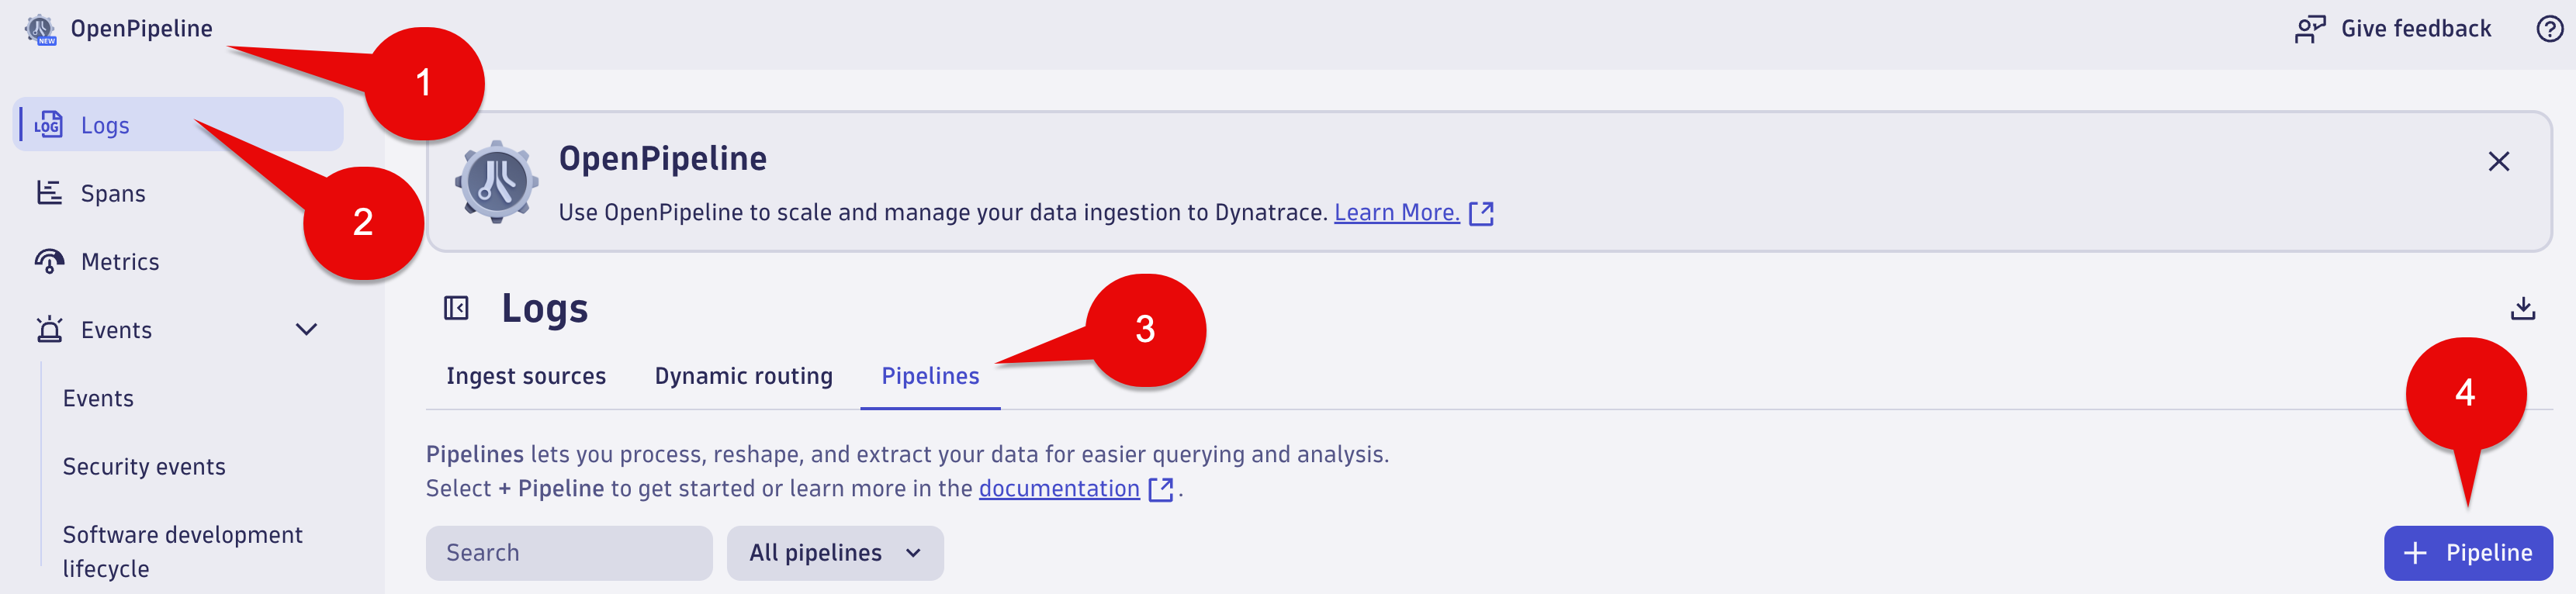Collapse the Events section chevron
2576x594 pixels.
pos(307,329)
